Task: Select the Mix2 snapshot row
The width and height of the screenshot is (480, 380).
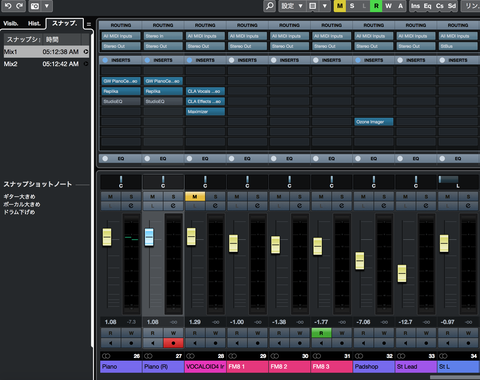Action: click(x=46, y=64)
